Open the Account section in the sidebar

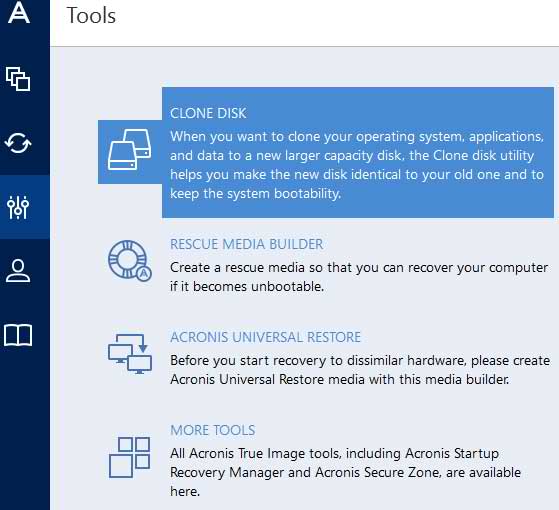18,271
